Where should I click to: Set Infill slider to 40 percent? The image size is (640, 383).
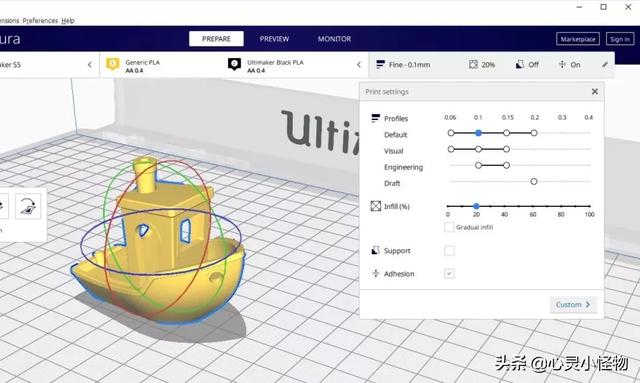tap(504, 206)
